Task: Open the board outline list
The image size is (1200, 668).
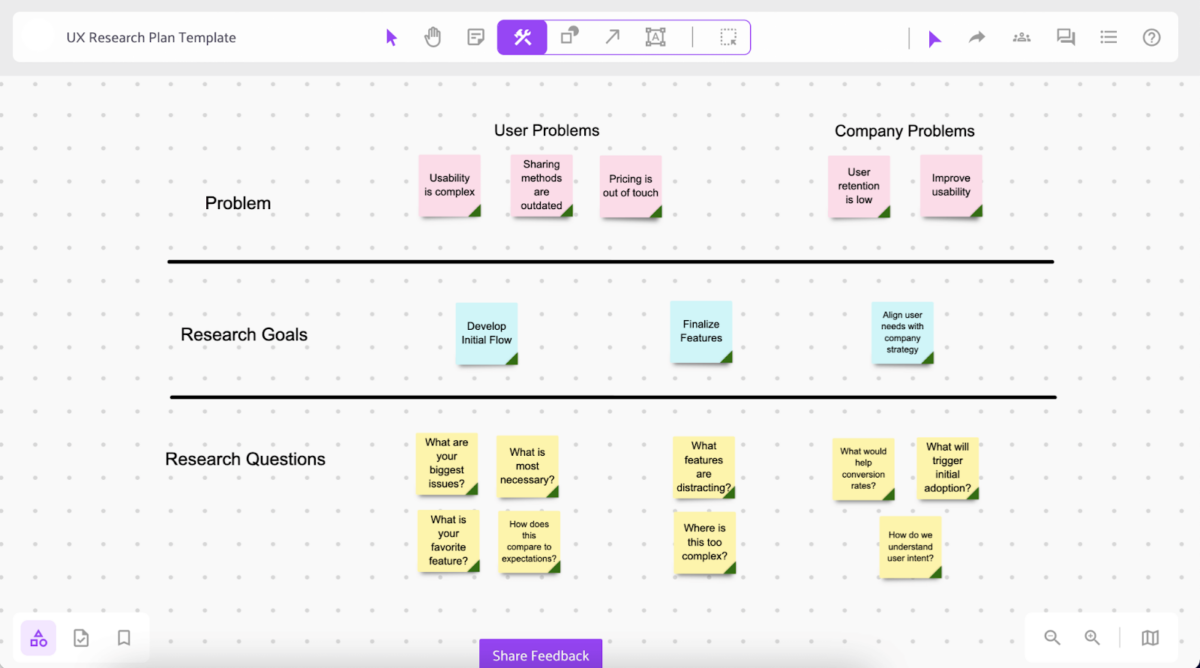Action: (x=1108, y=37)
